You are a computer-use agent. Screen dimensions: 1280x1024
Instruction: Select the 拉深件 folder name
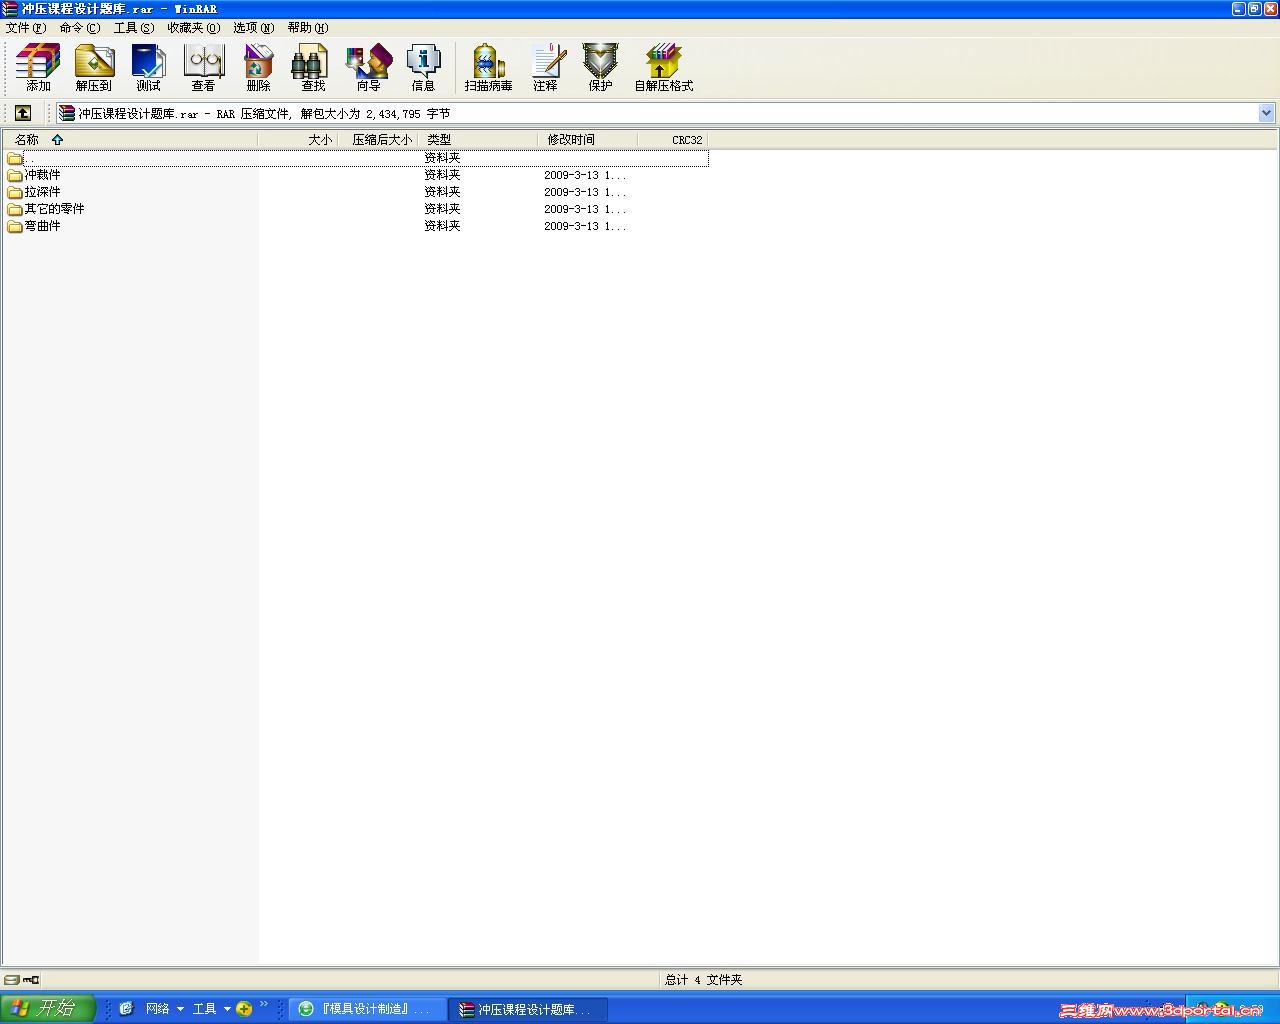43,192
